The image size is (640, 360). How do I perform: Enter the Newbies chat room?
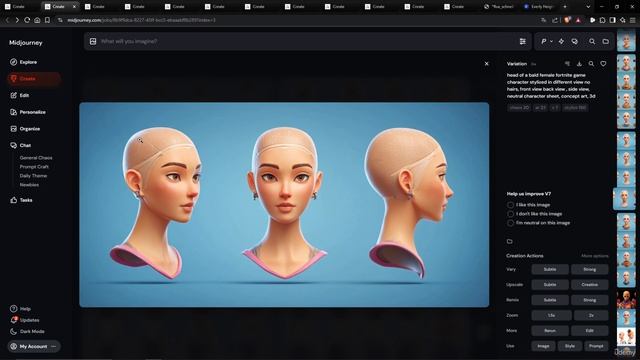[x=29, y=184]
